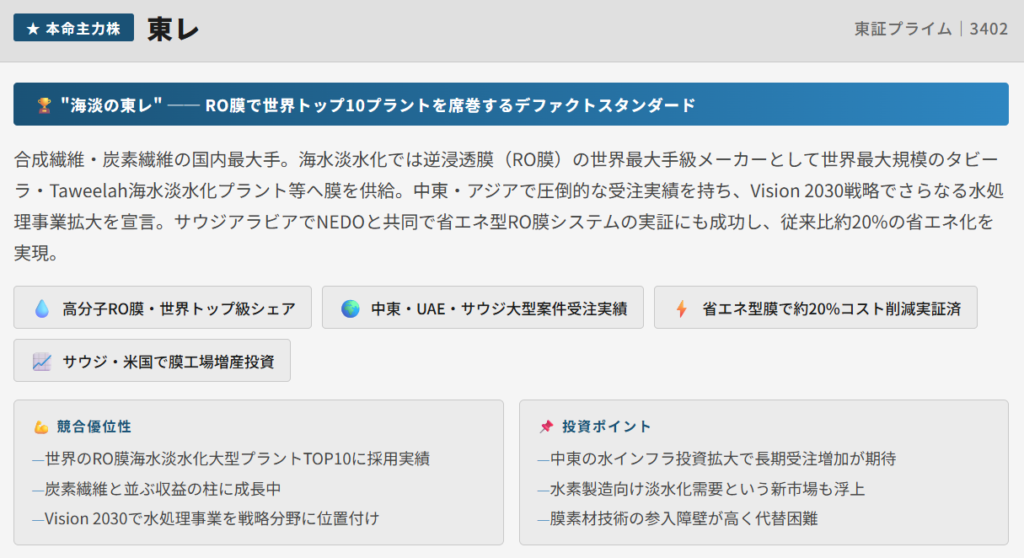Click the blue "海淡の東レ" headline banner
1024x558 pixels.
pos(510,105)
